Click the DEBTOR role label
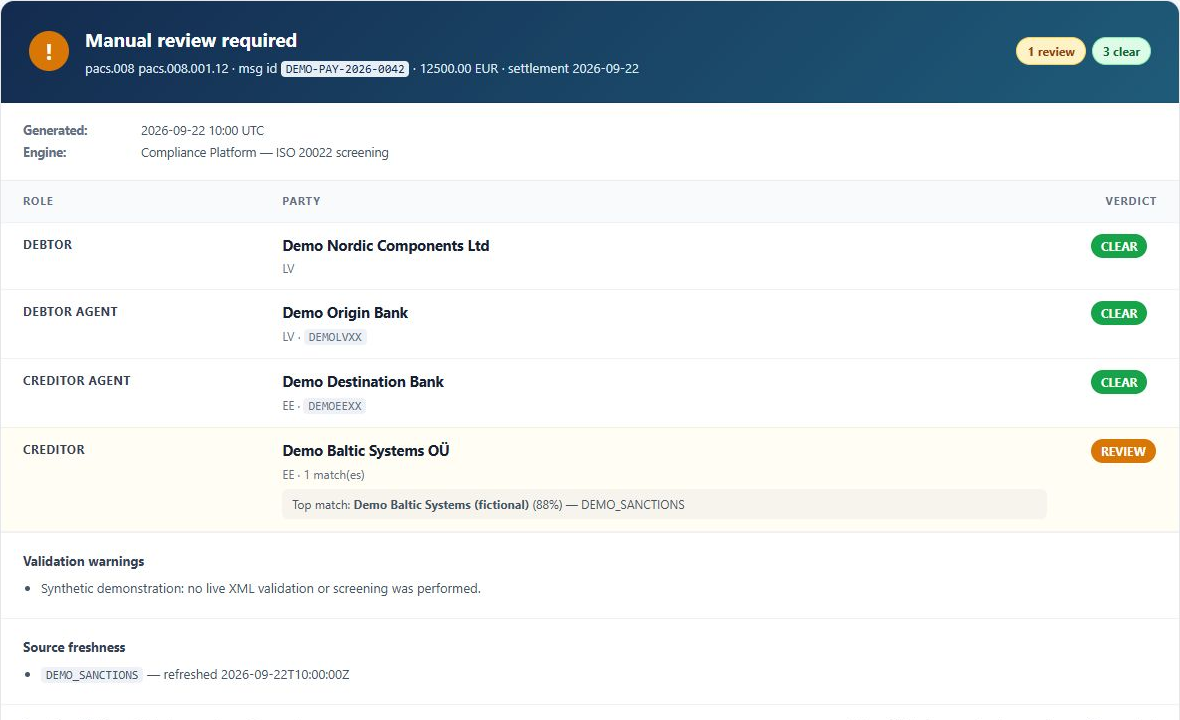Viewport: 1180px width, 720px height. click(47, 245)
